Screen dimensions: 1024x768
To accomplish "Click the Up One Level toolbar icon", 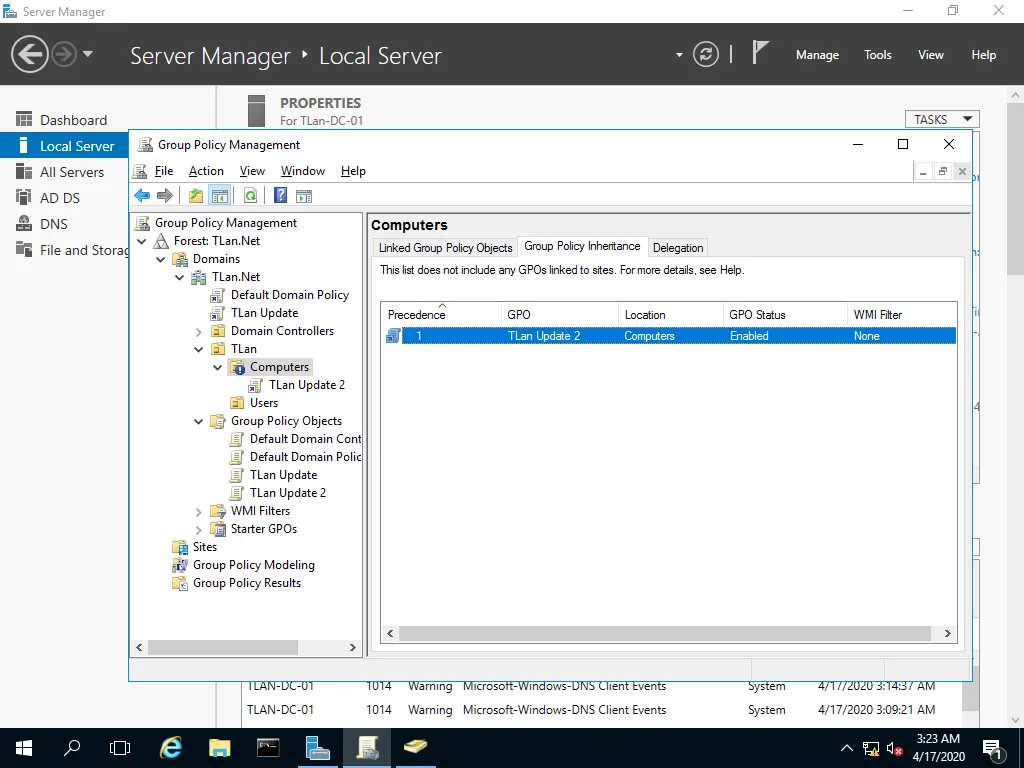I will pyautogui.click(x=195, y=195).
